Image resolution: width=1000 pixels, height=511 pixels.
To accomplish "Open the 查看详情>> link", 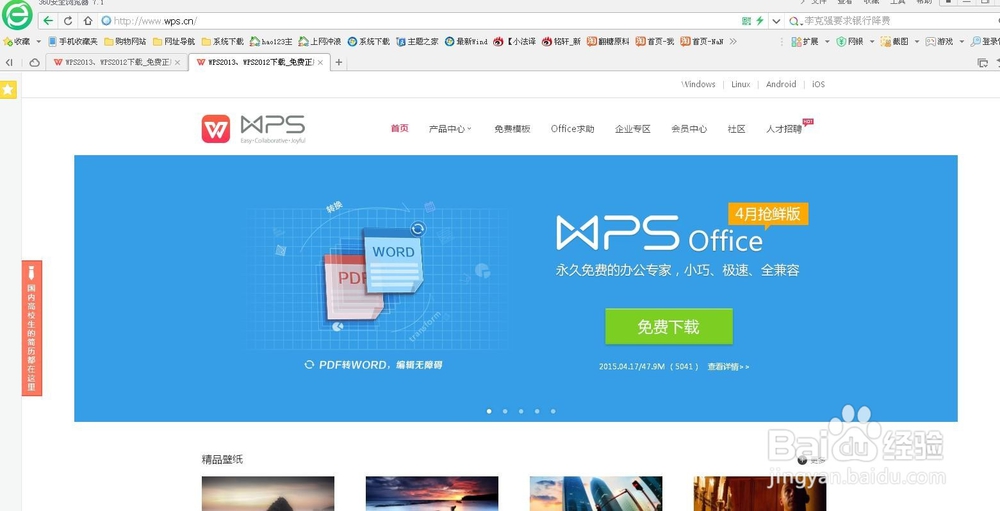I will pyautogui.click(x=728, y=367).
